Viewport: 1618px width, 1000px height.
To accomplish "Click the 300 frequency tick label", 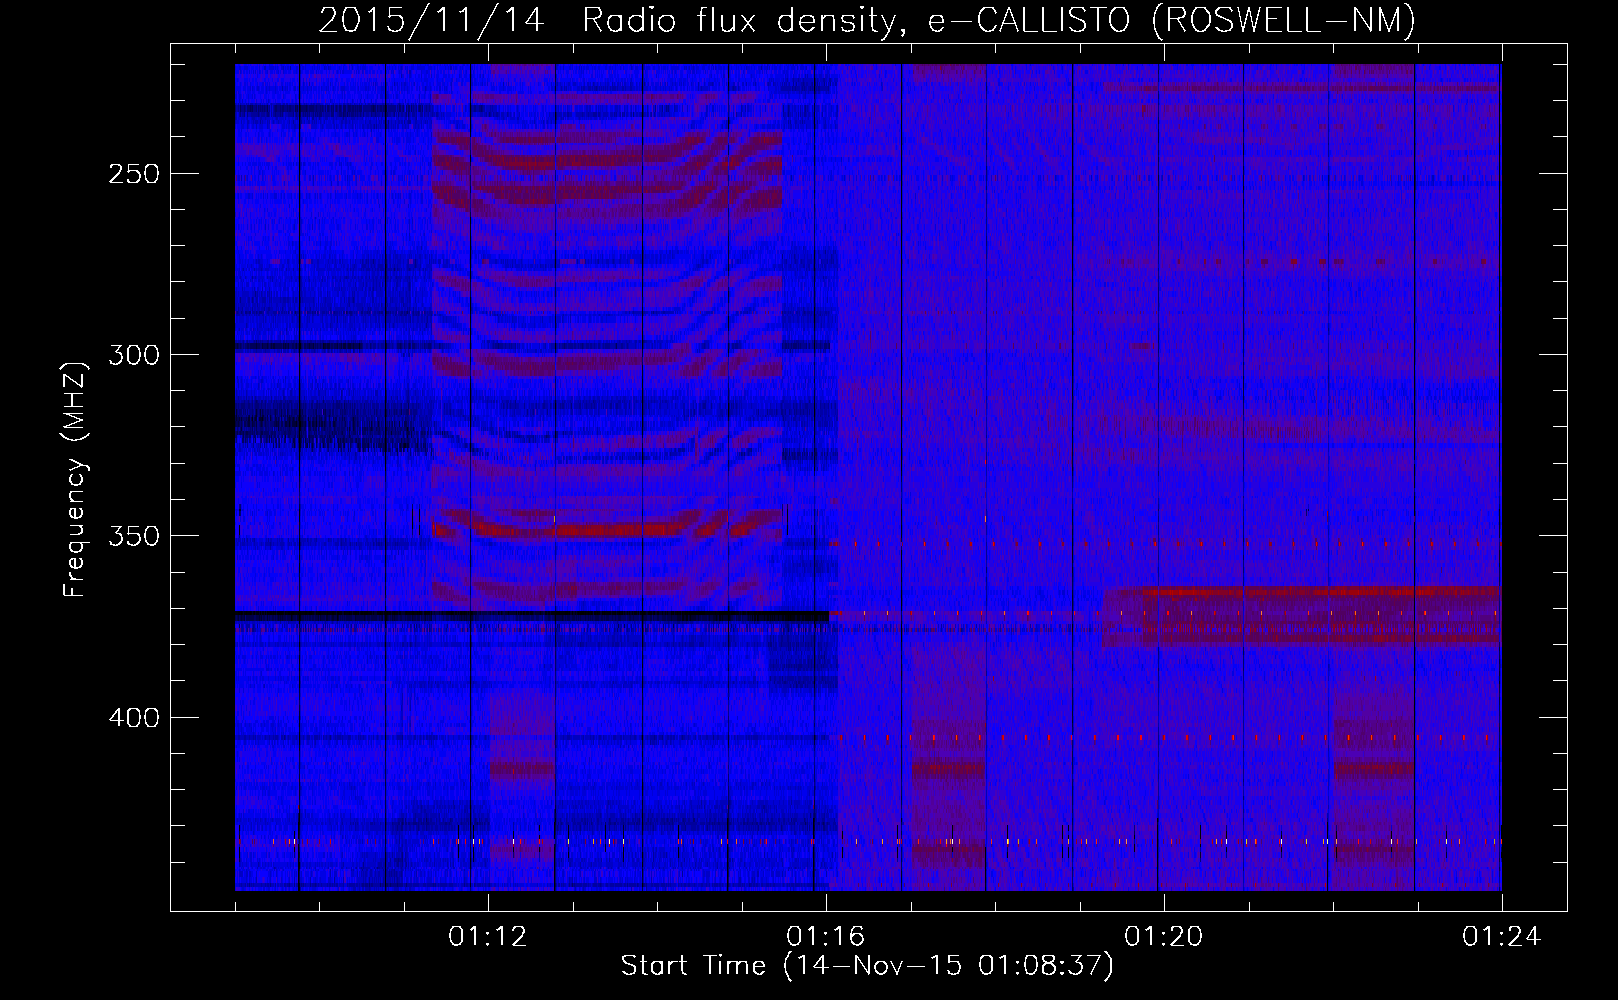I will click(133, 355).
